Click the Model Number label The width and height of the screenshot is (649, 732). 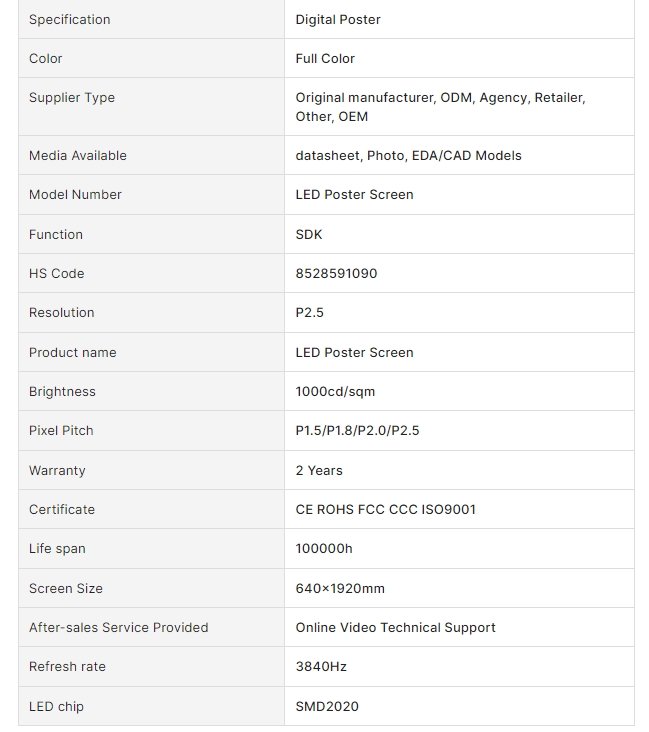[x=76, y=194]
